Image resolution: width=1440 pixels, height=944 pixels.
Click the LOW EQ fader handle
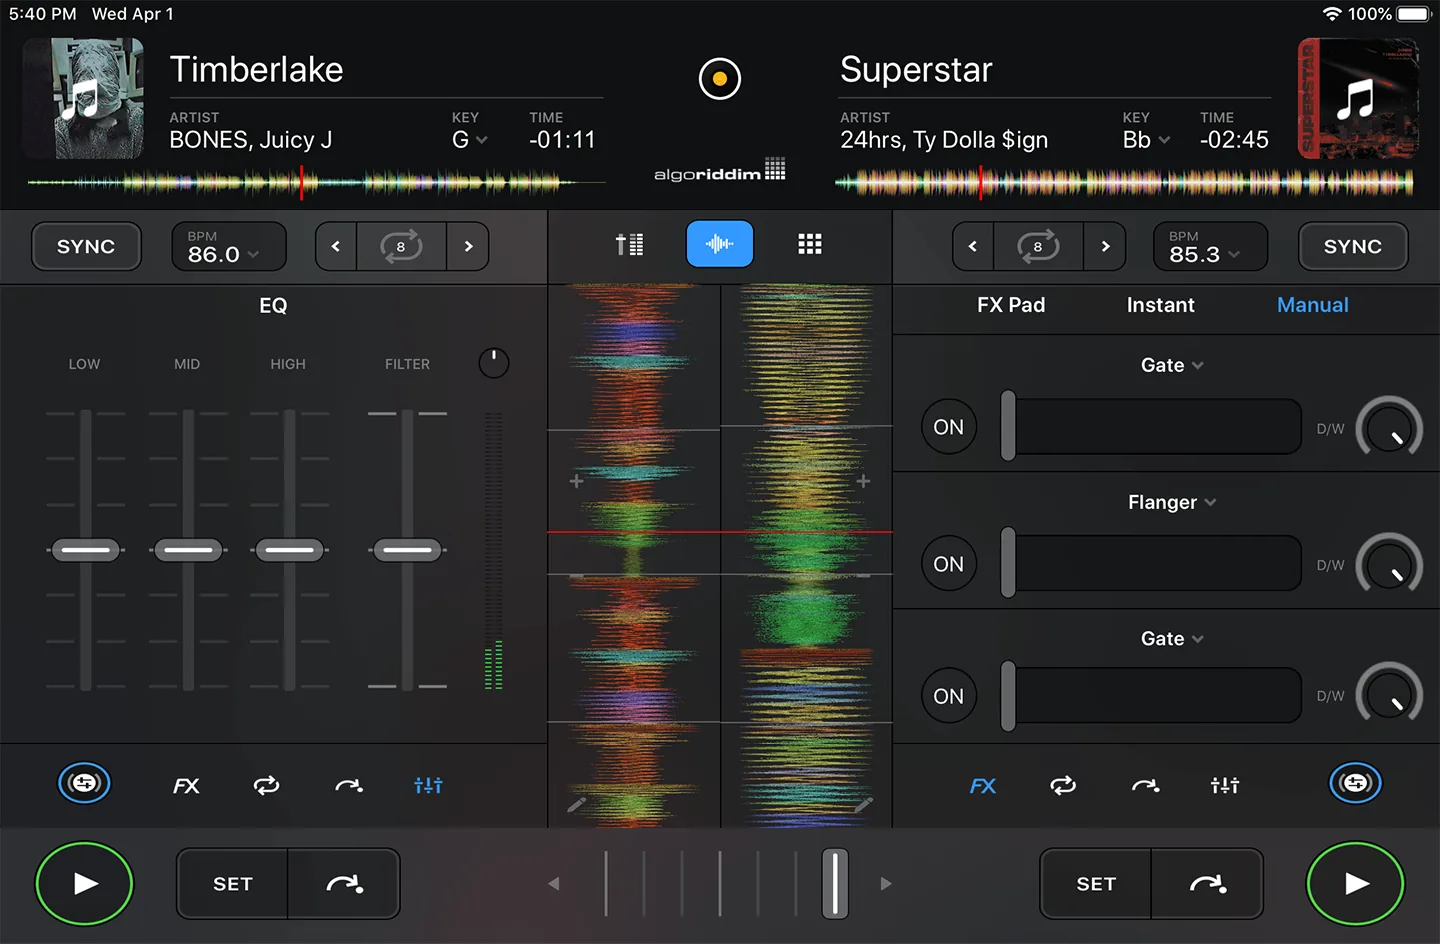[86, 549]
